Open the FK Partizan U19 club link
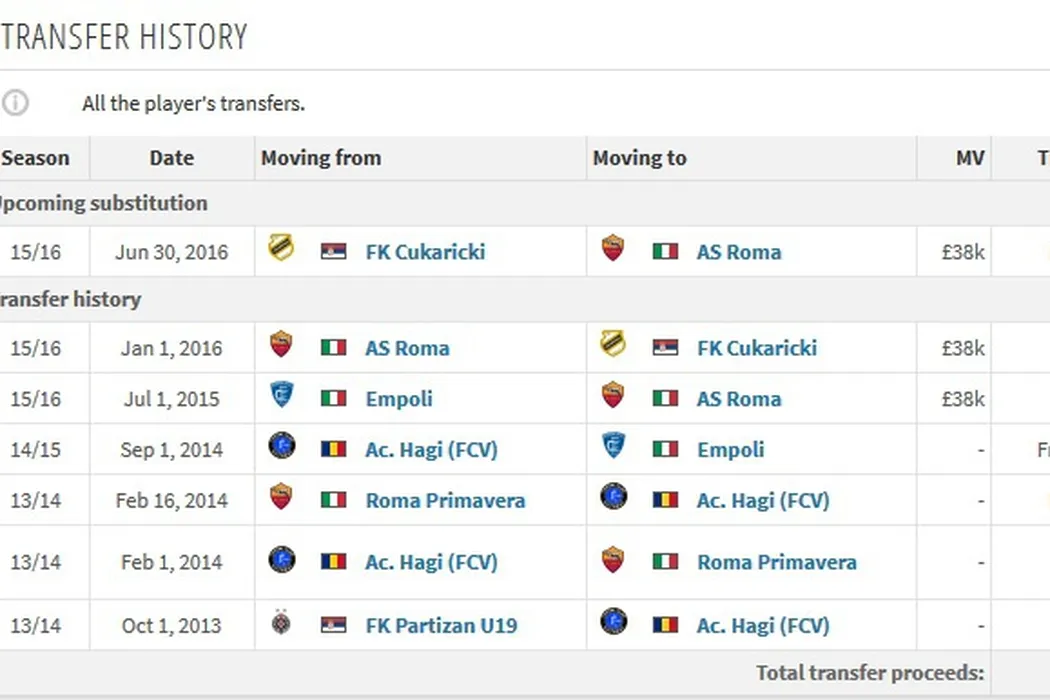 tap(441, 626)
